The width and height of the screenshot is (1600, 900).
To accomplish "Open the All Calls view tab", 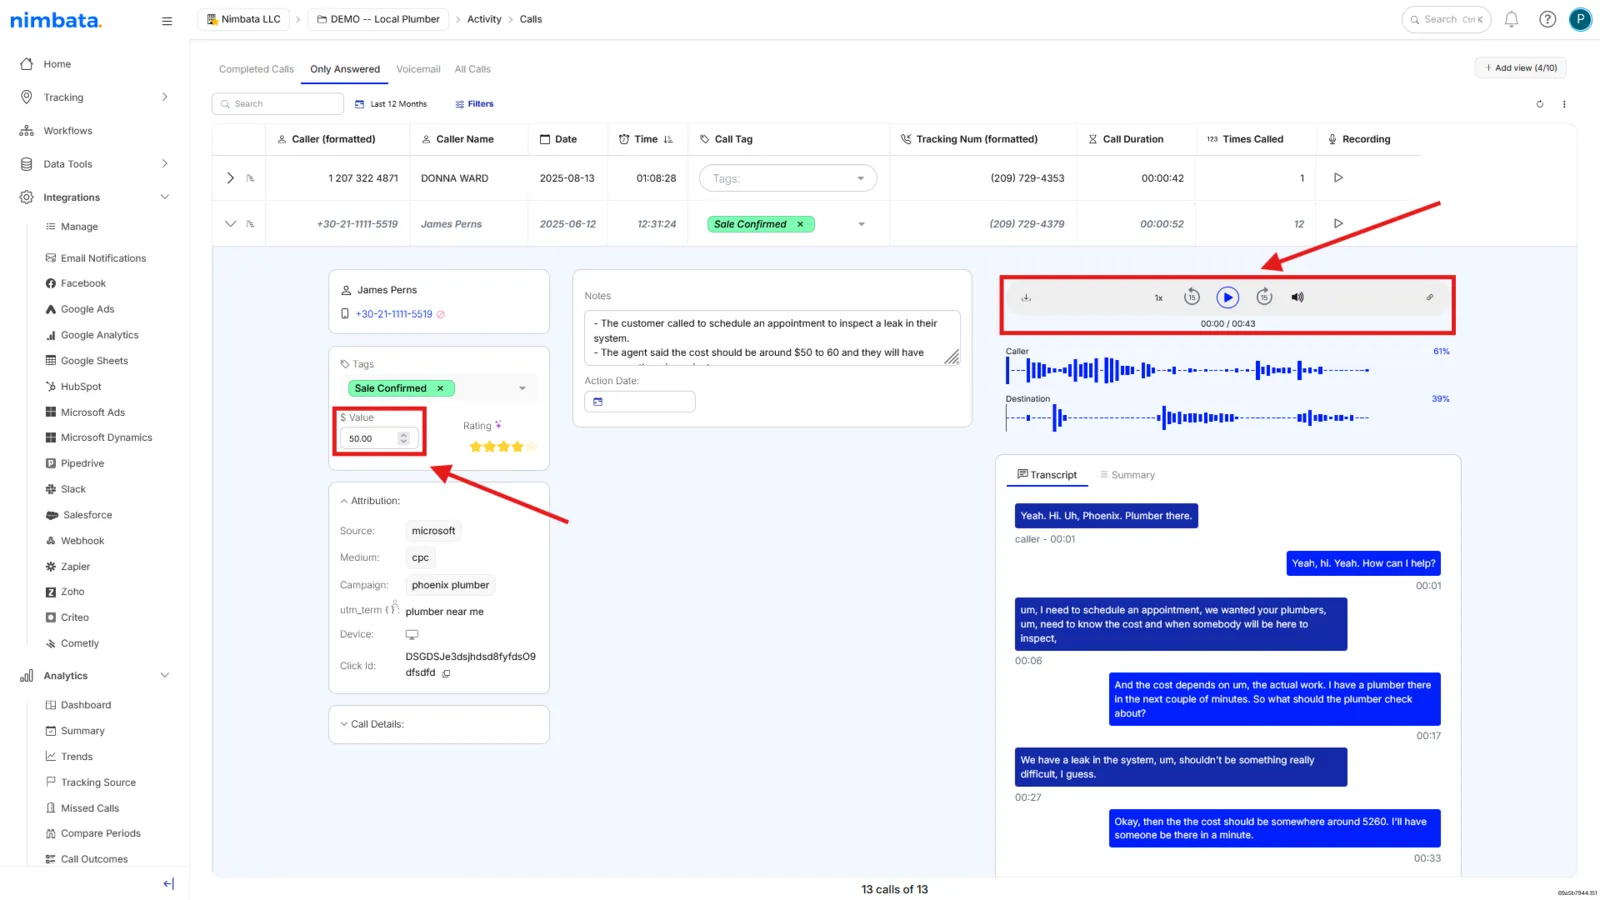I will [472, 69].
